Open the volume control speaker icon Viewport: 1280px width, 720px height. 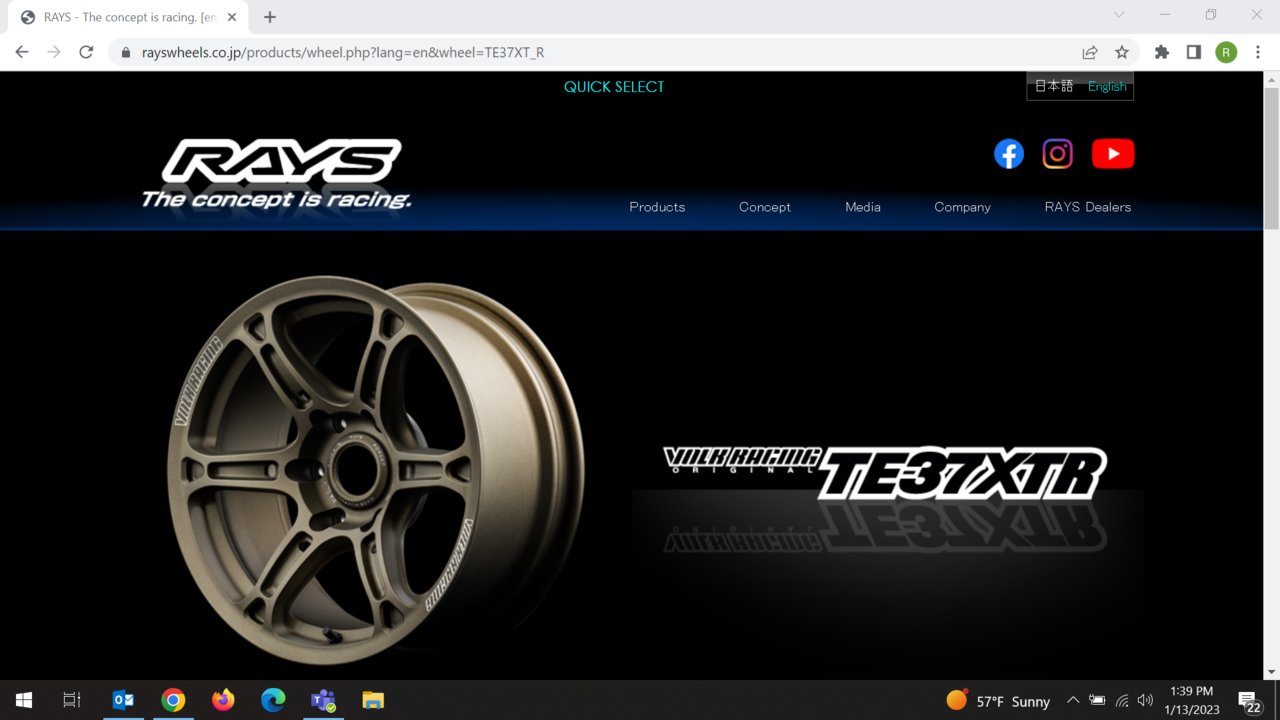pos(1146,700)
